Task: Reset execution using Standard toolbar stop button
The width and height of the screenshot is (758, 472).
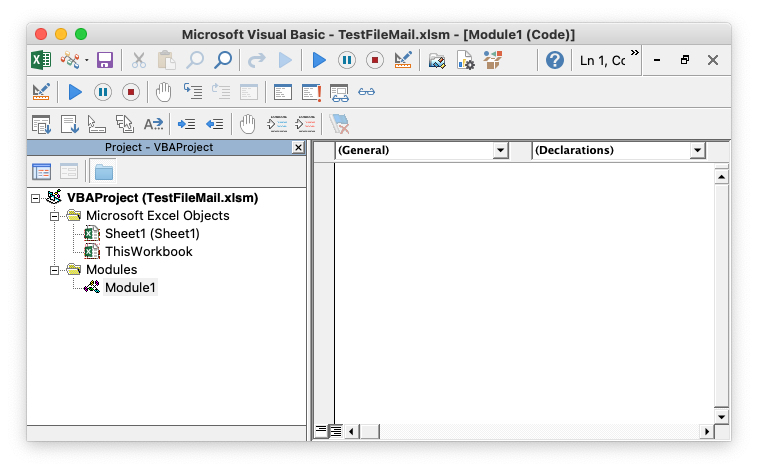Action: 375,60
